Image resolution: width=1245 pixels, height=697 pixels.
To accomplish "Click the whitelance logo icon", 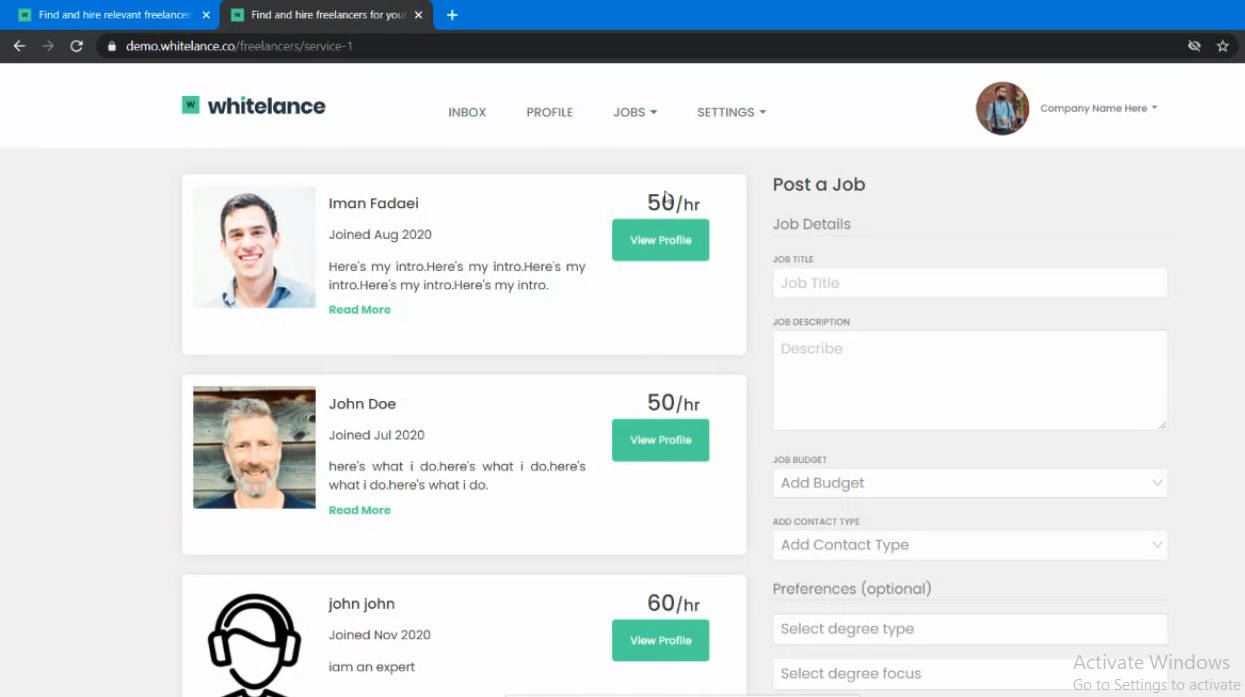I will [x=190, y=105].
